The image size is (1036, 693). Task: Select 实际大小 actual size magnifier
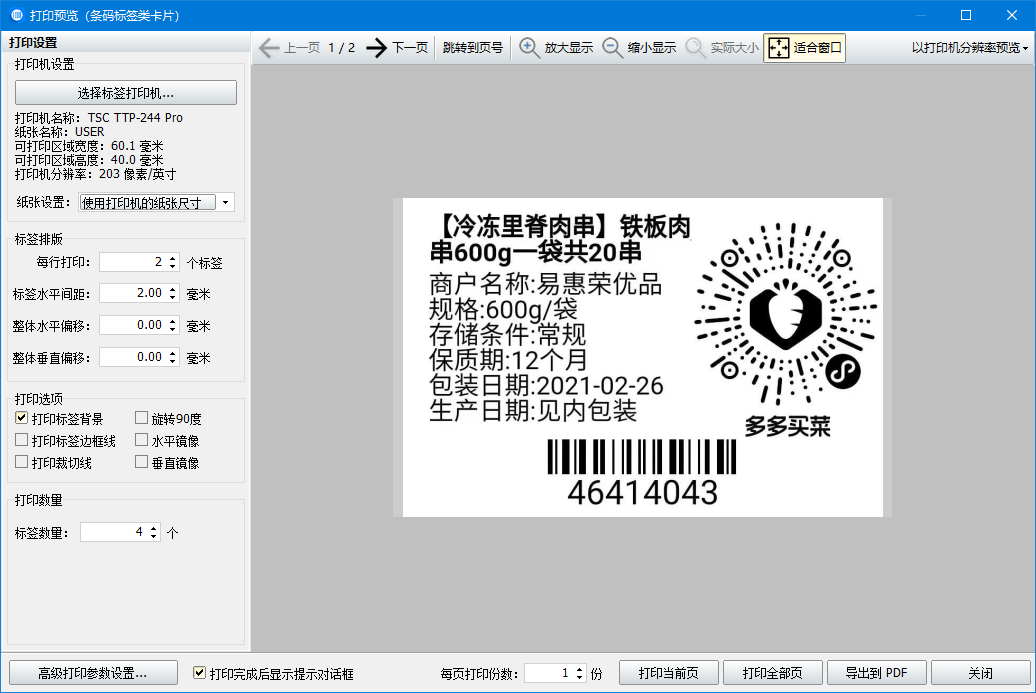[x=722, y=48]
